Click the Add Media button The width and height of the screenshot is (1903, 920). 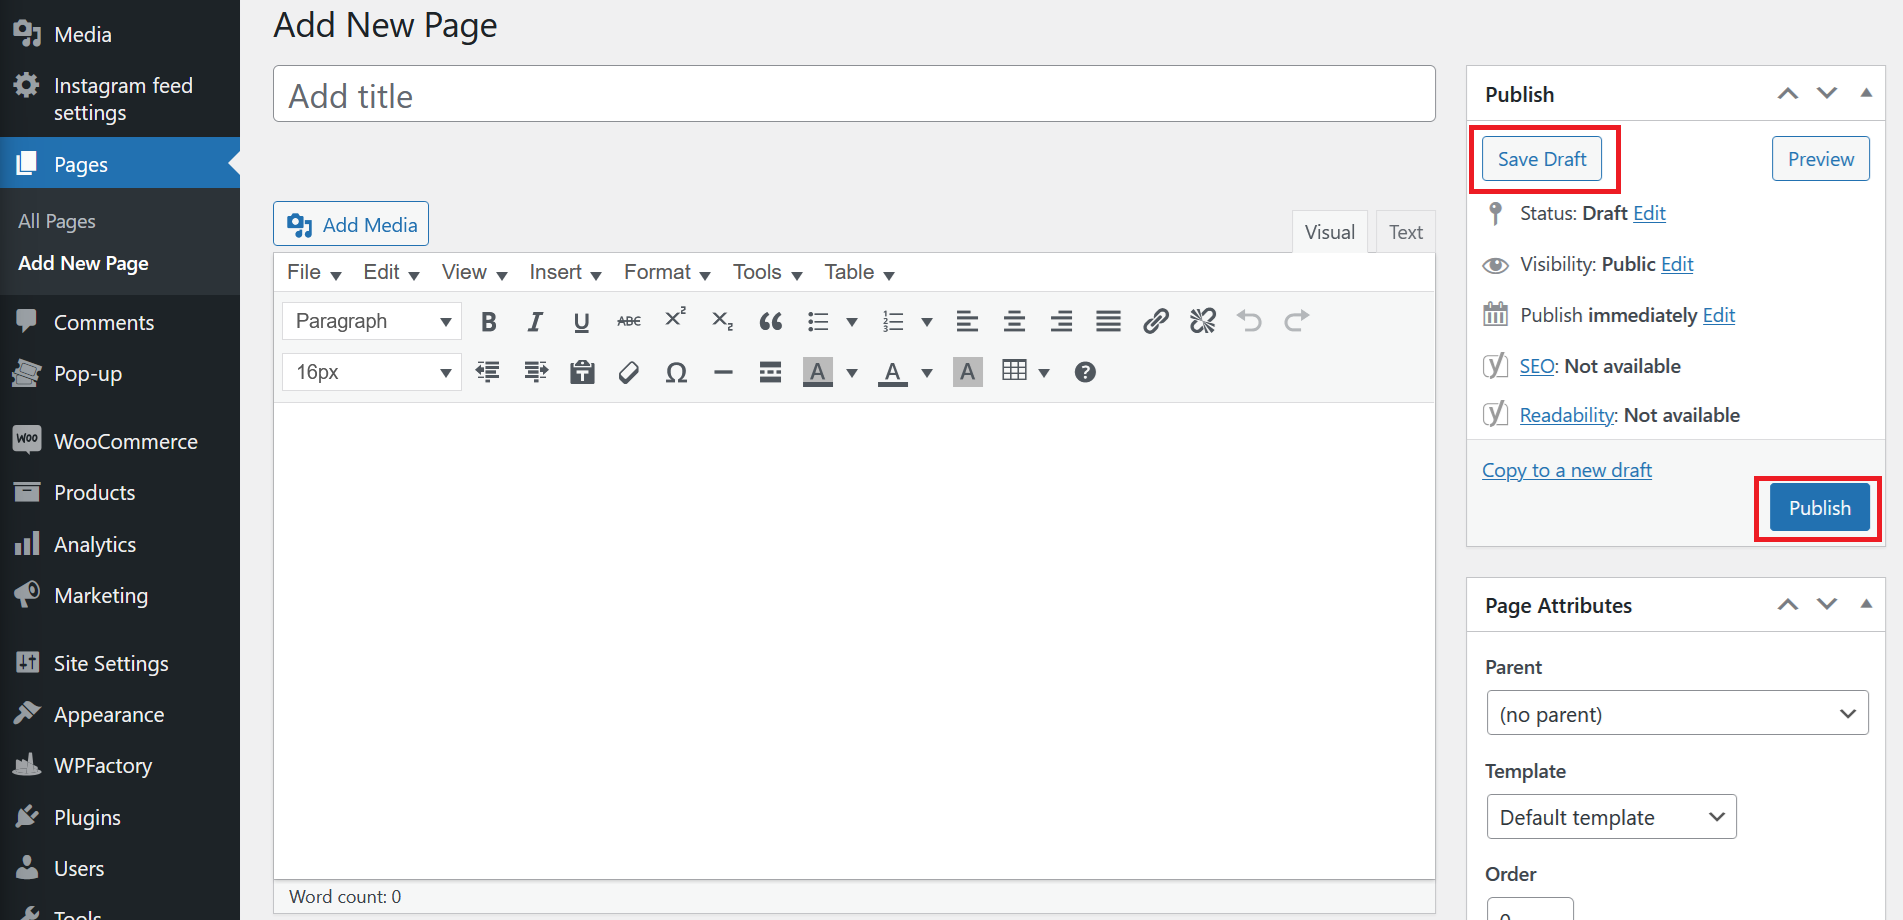[351, 224]
